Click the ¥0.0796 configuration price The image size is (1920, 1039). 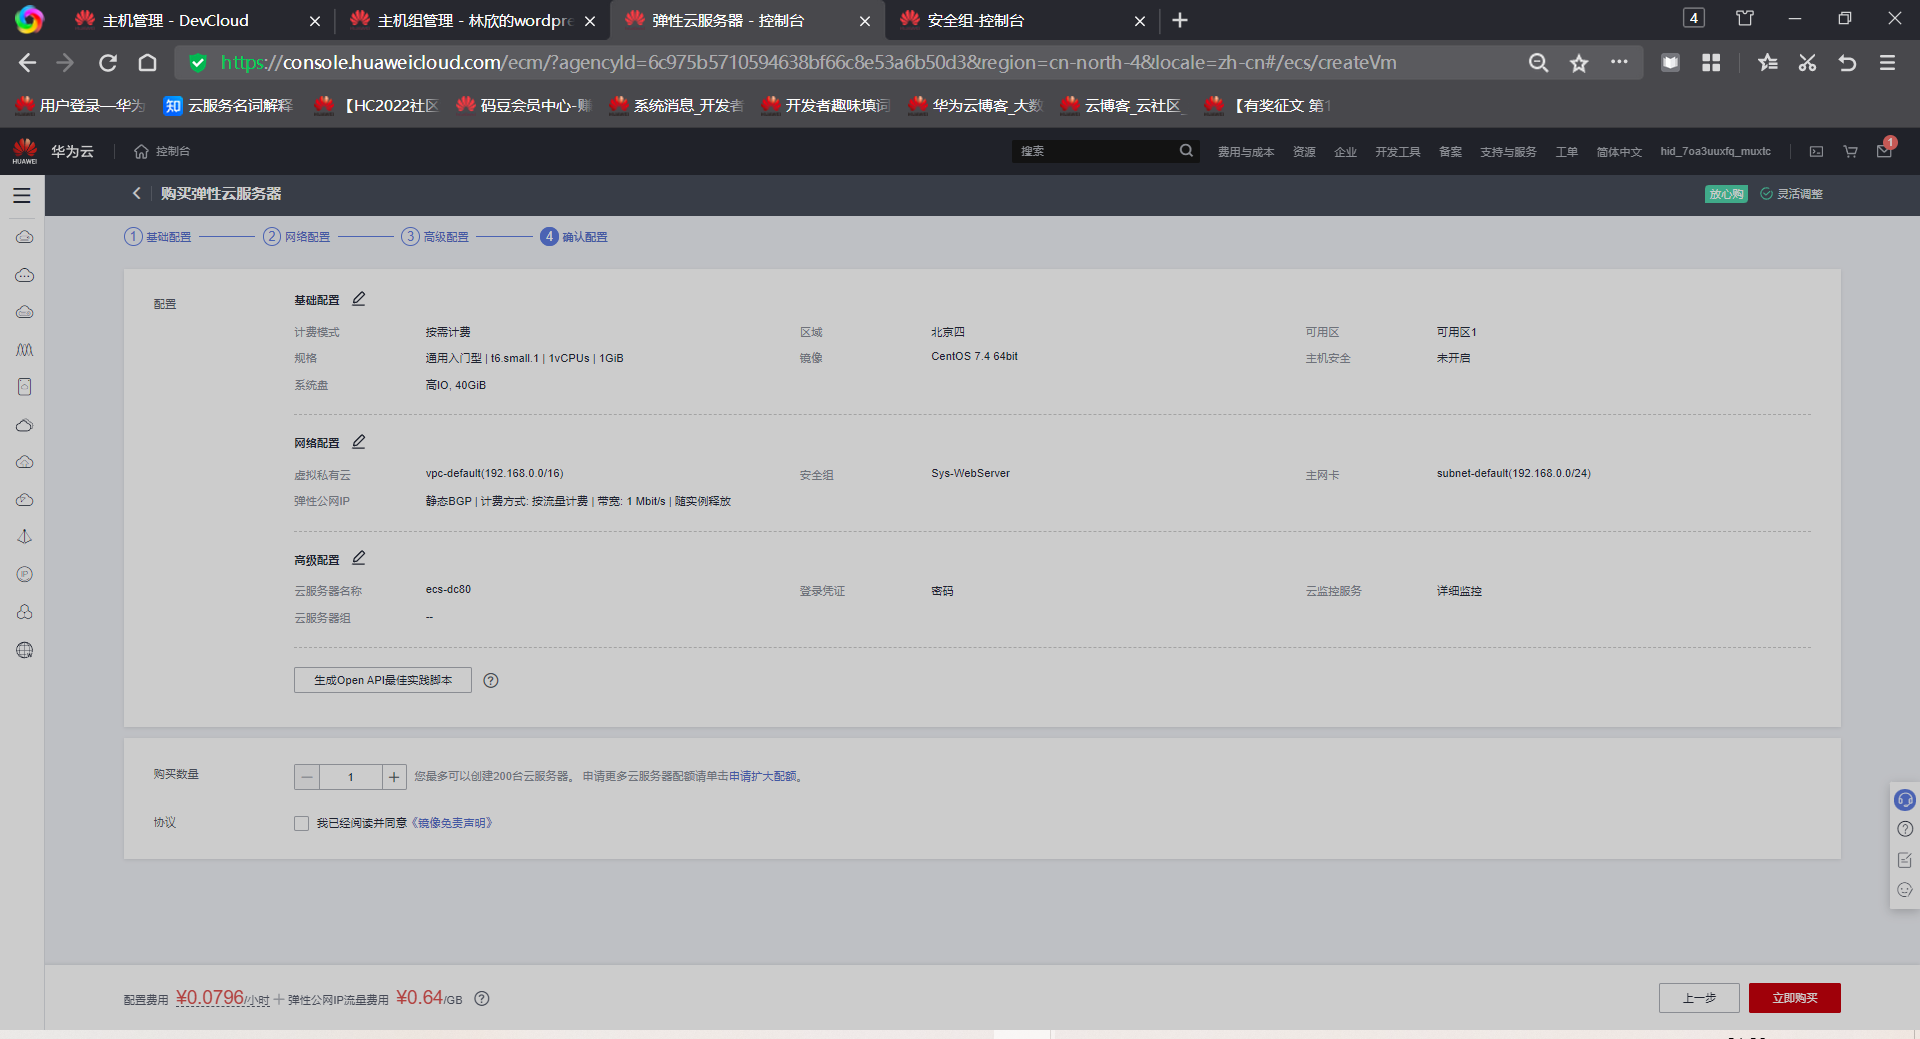[210, 997]
